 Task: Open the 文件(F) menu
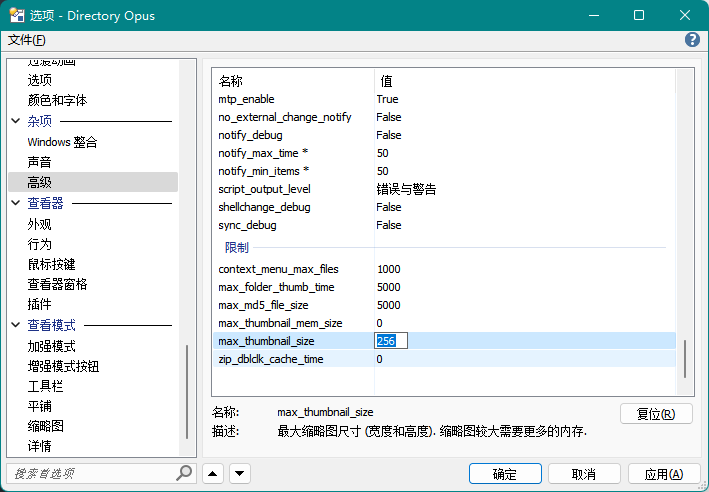(27, 40)
